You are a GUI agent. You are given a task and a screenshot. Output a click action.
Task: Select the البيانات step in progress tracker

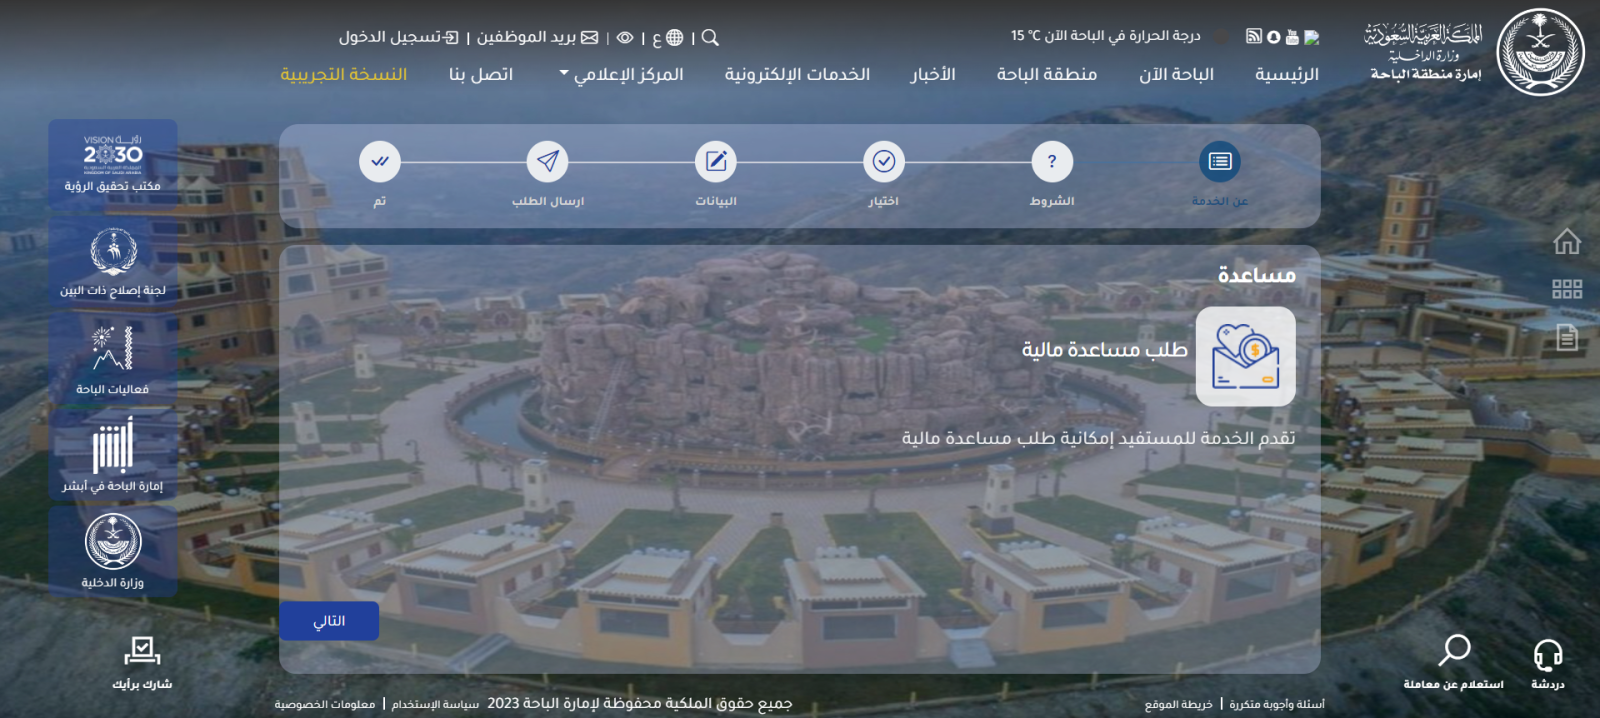(x=716, y=162)
